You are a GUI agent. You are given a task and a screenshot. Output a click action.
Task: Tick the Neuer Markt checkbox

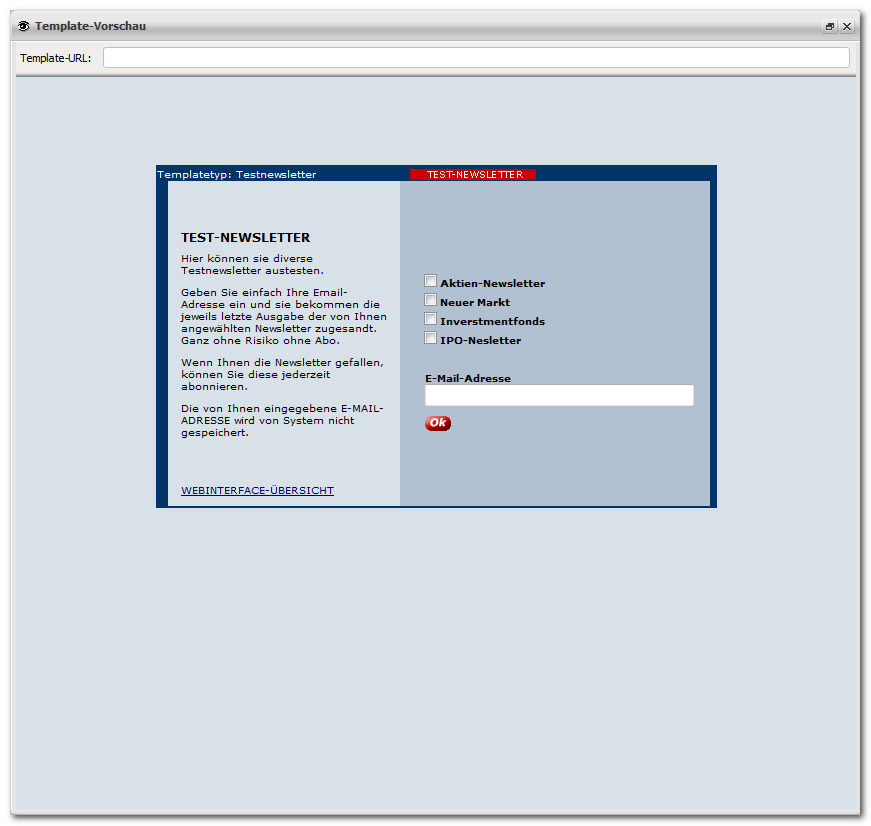(431, 300)
